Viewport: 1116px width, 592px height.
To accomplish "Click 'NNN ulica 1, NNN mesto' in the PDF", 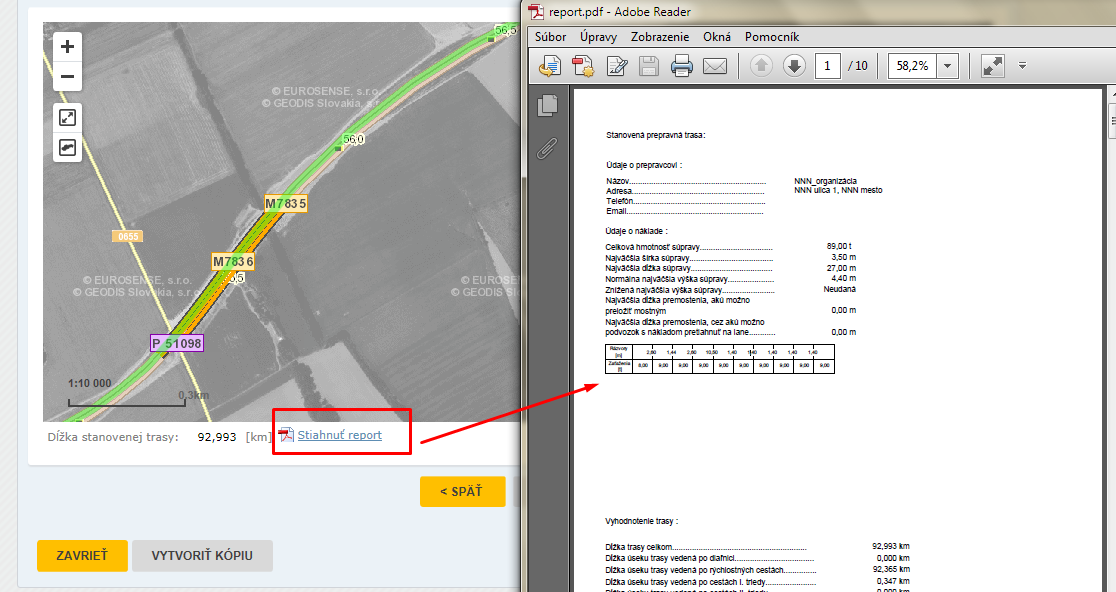I will [x=838, y=191].
